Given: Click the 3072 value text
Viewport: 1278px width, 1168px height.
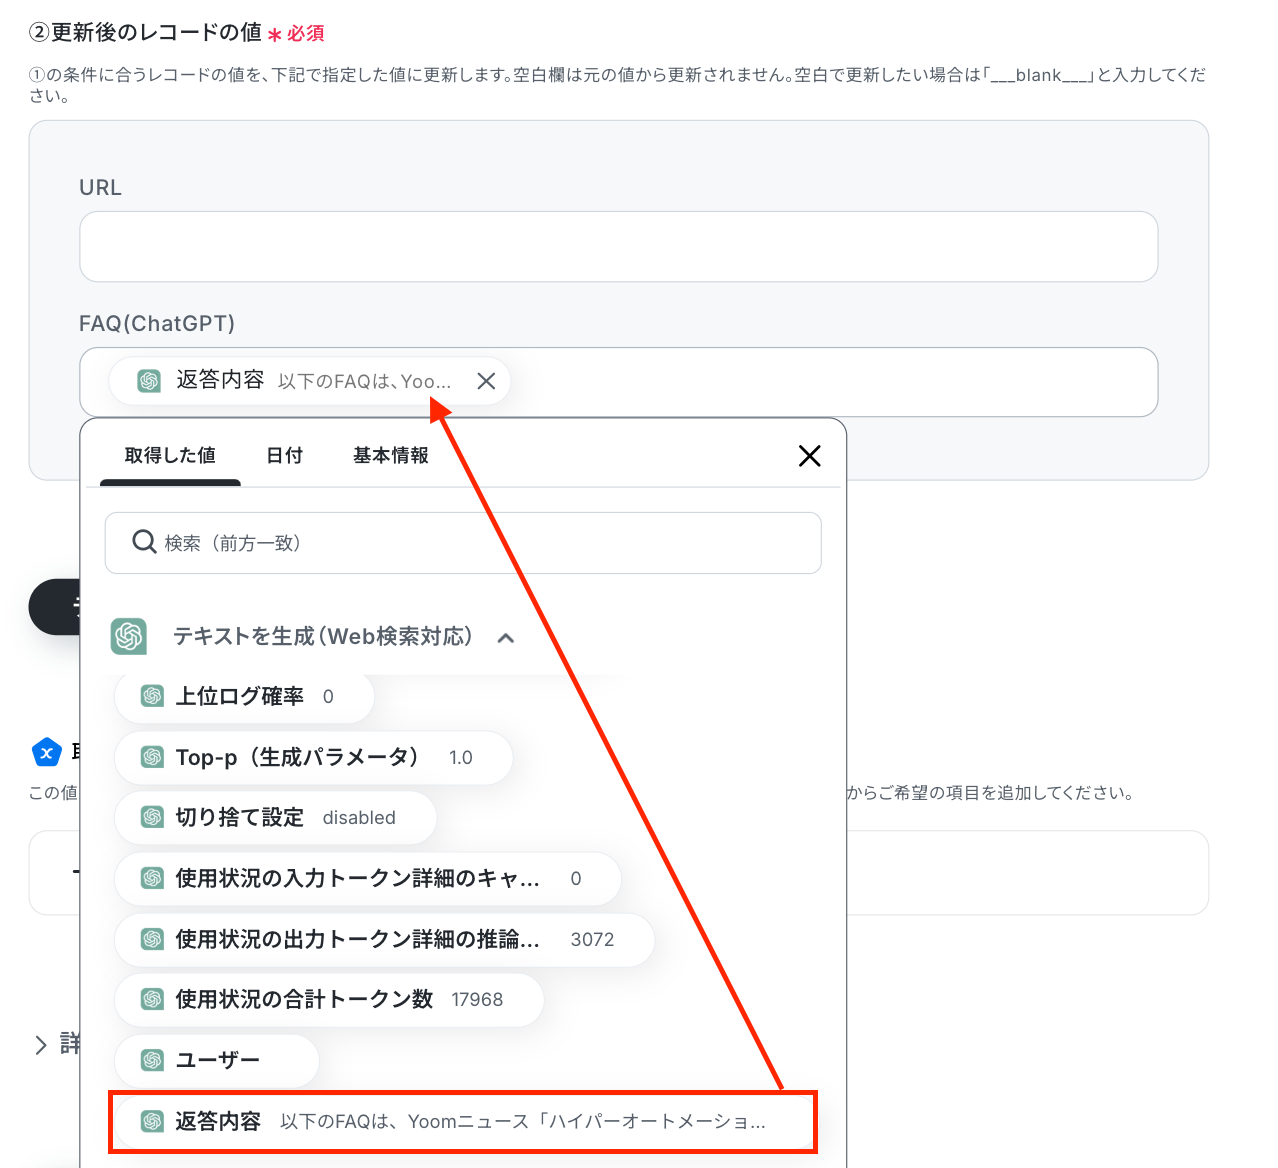Looking at the screenshot, I should click(592, 940).
